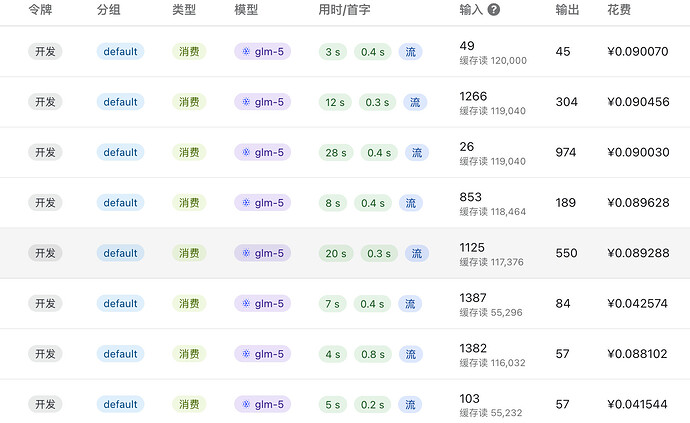Click the 3 s duration tag
Viewport: 690px width, 423px height.
pyautogui.click(x=333, y=52)
